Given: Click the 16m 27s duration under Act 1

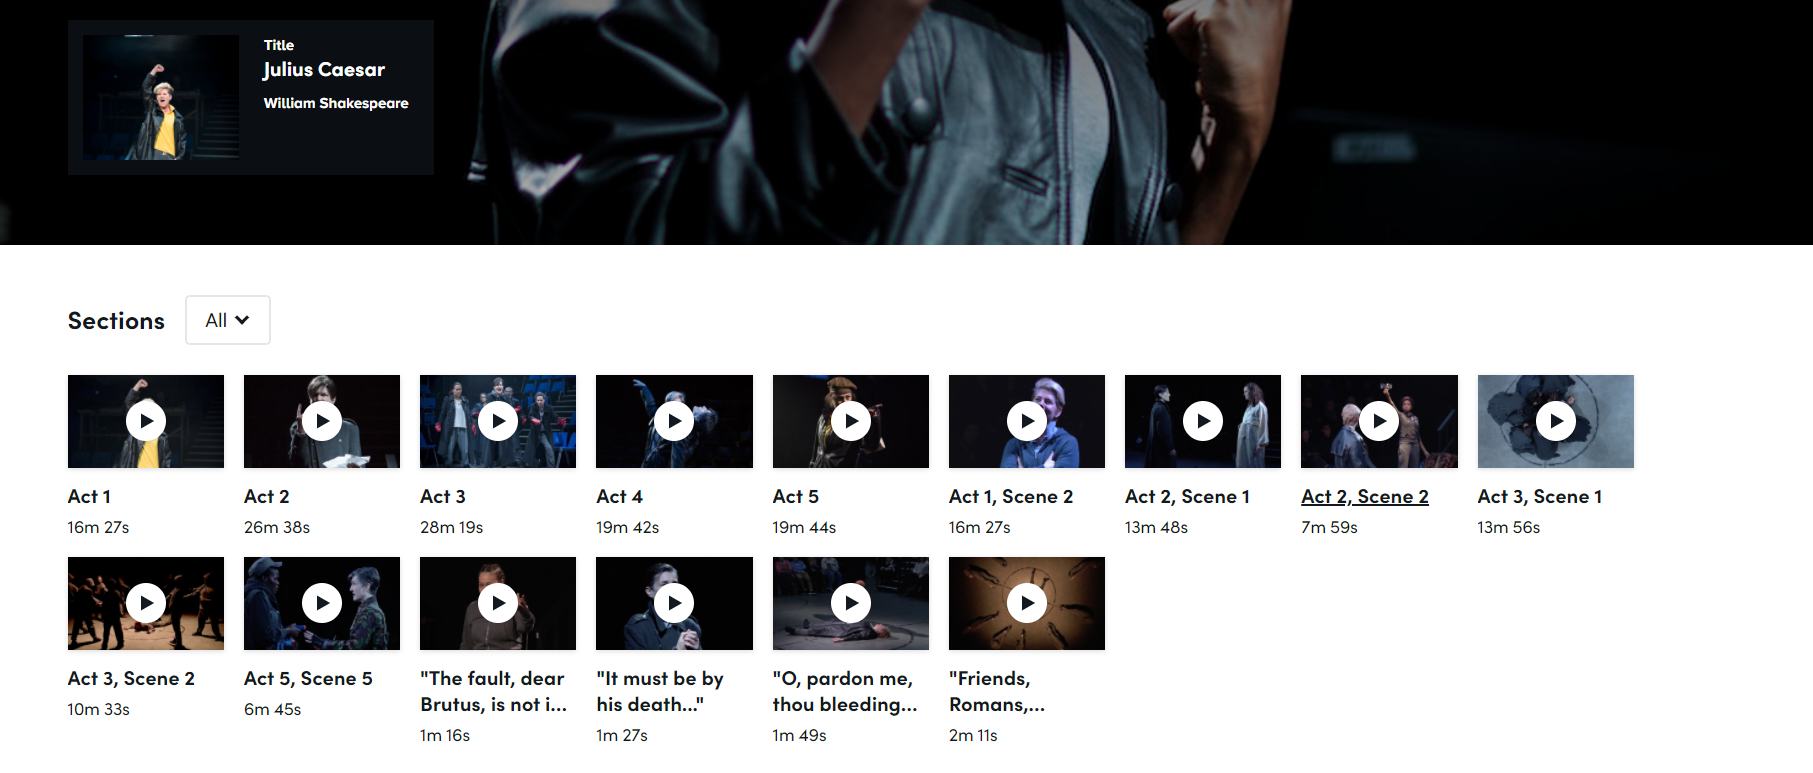Looking at the screenshot, I should pyautogui.click(x=98, y=527).
